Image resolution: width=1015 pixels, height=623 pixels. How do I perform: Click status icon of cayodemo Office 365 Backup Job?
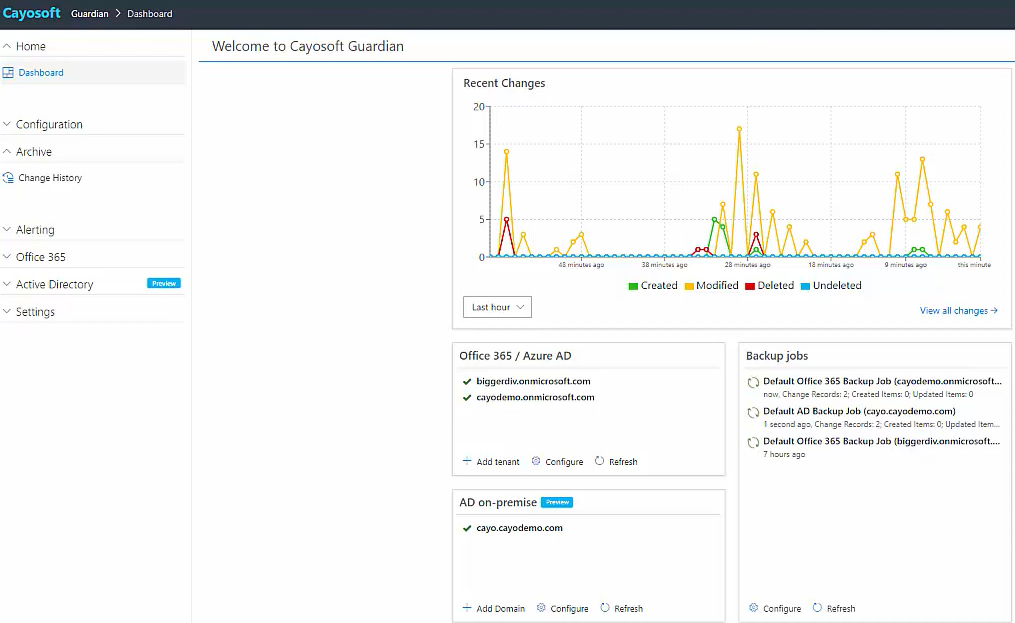pyautogui.click(x=753, y=383)
